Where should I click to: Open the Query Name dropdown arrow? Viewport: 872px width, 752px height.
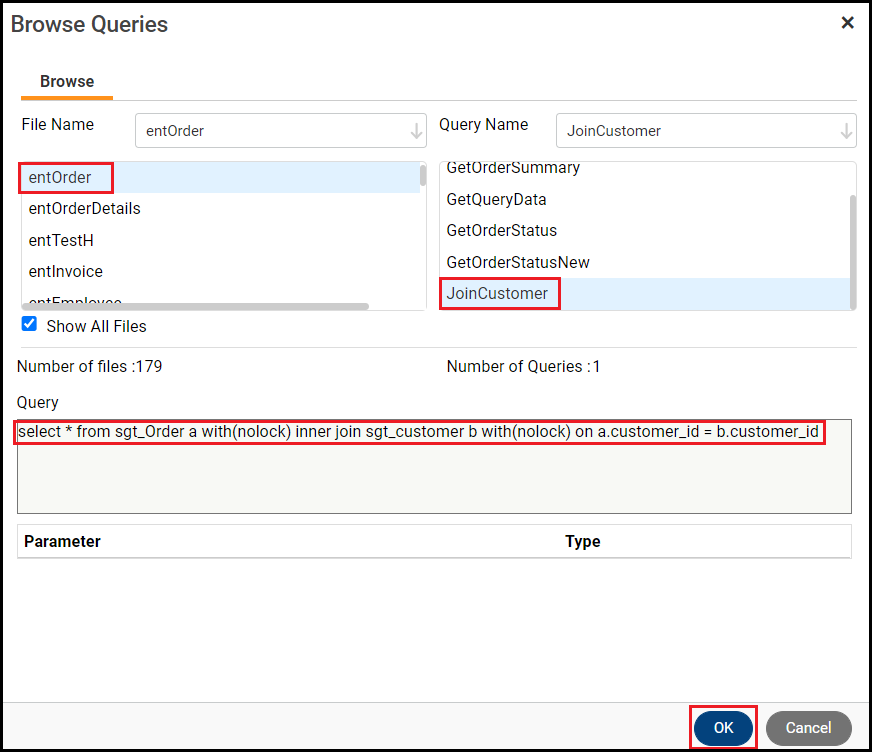point(845,131)
